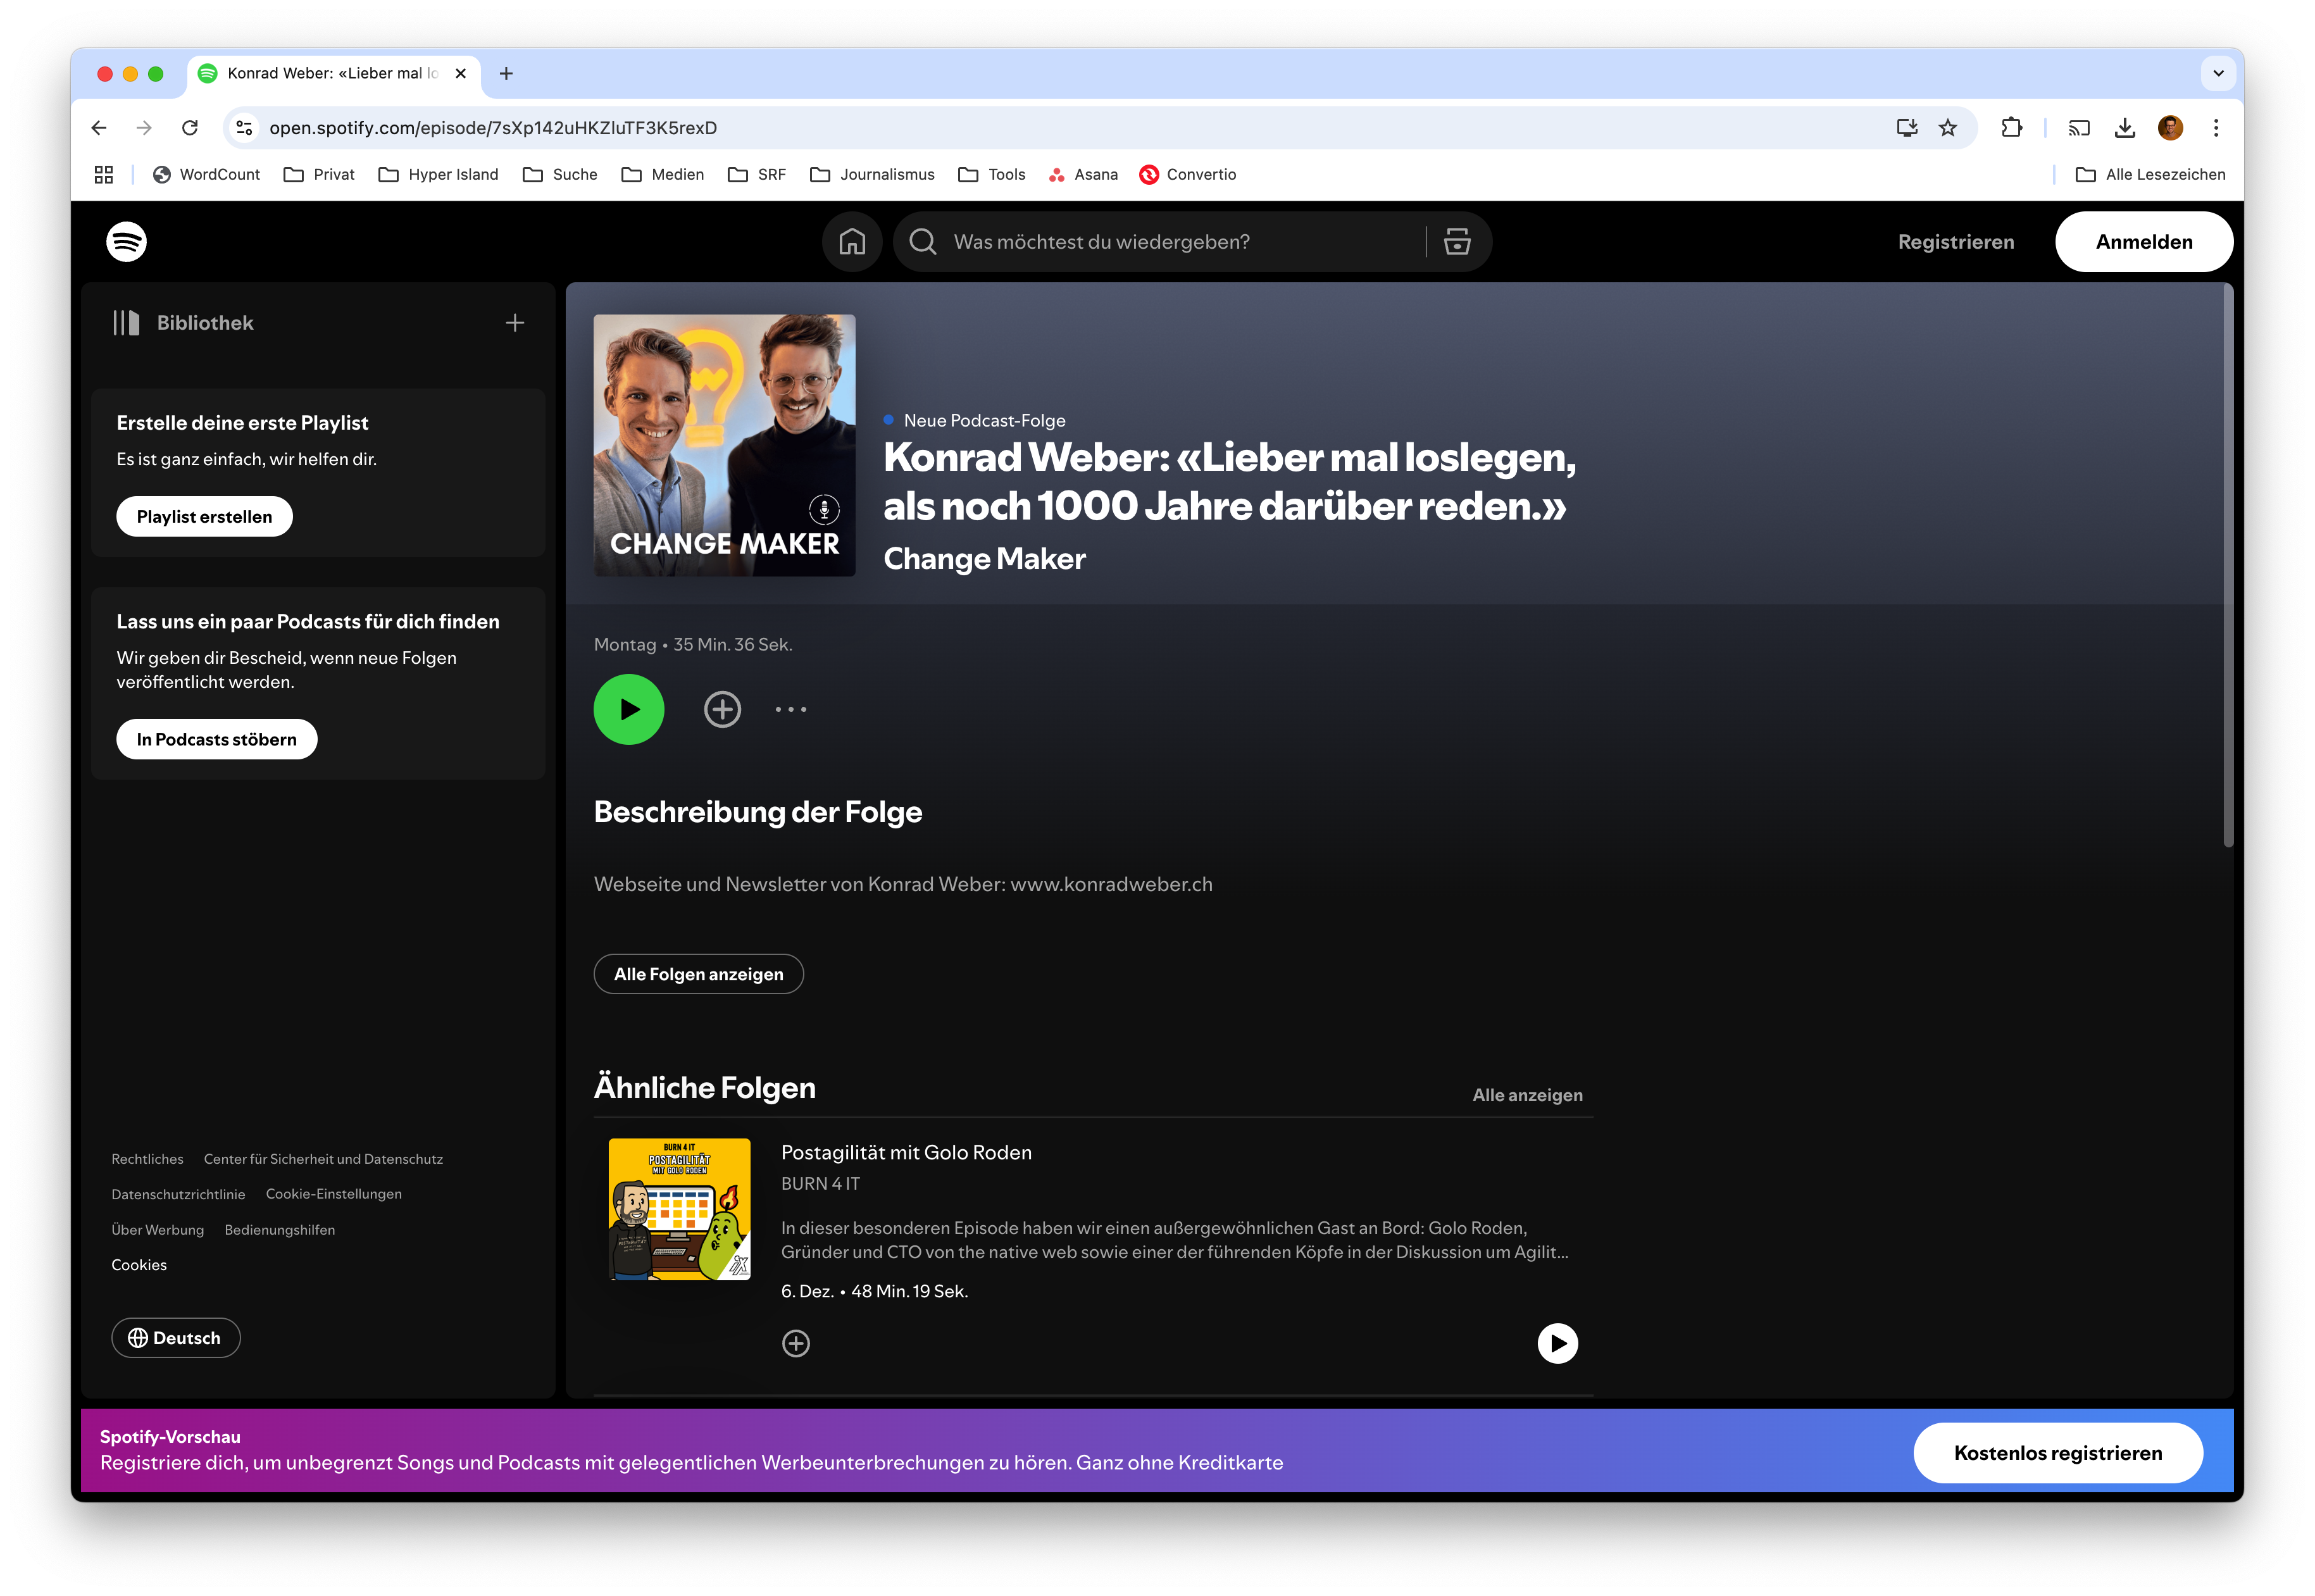Play the Postagilität episode
Screen dimensions: 2315x1596
(1557, 1344)
